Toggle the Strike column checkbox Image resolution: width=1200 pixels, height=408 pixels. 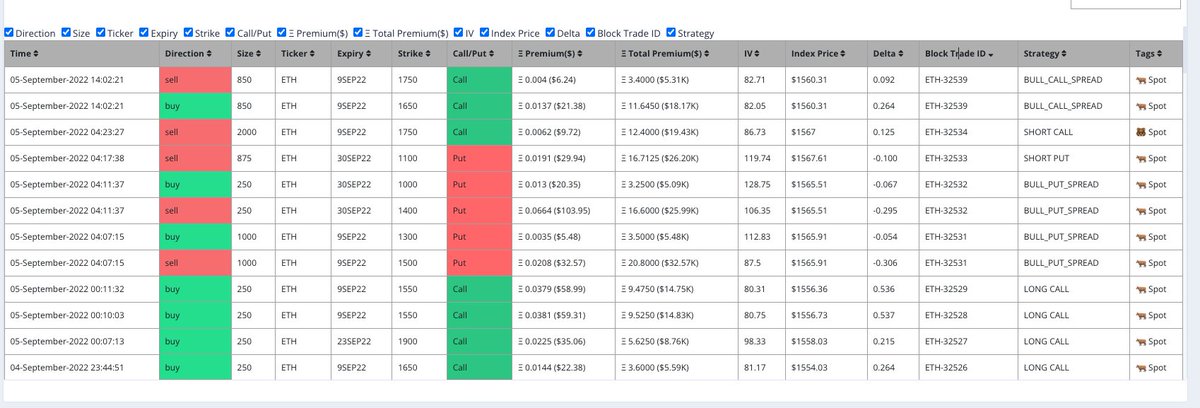[x=189, y=33]
